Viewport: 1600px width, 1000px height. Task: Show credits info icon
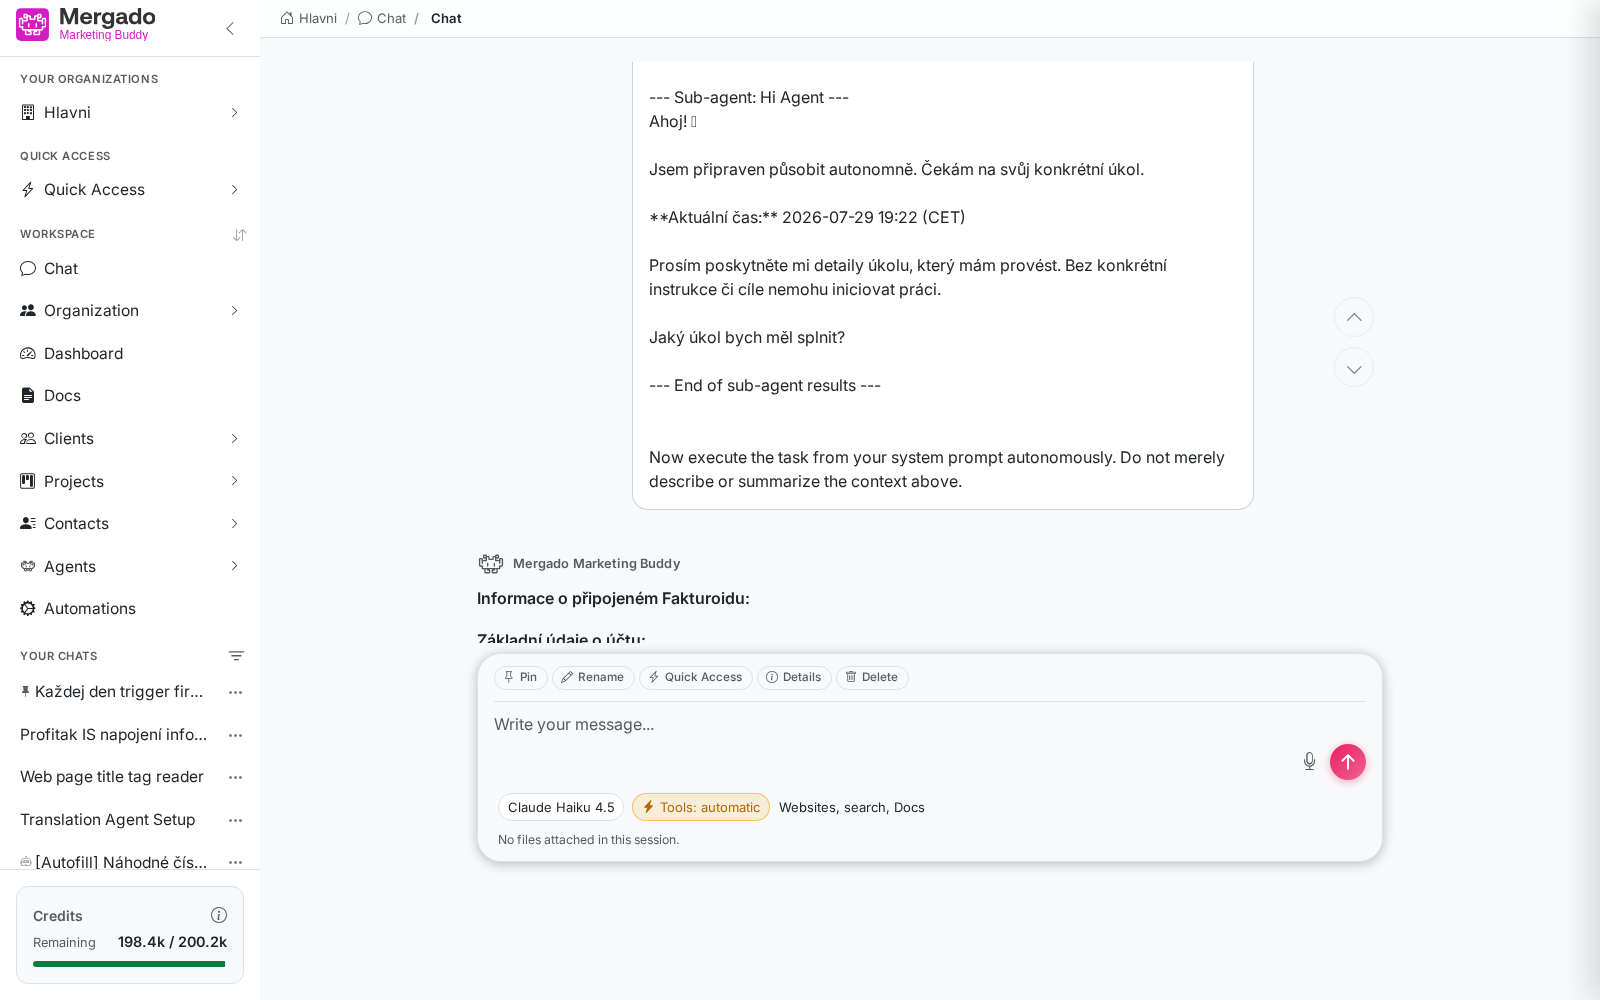[x=219, y=915]
